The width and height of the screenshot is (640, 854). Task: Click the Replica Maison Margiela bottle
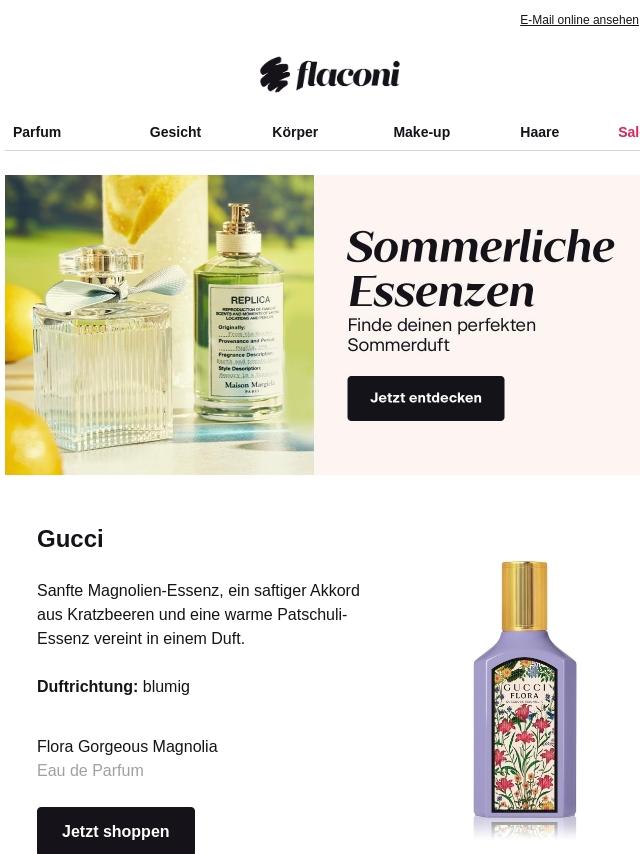click(240, 315)
